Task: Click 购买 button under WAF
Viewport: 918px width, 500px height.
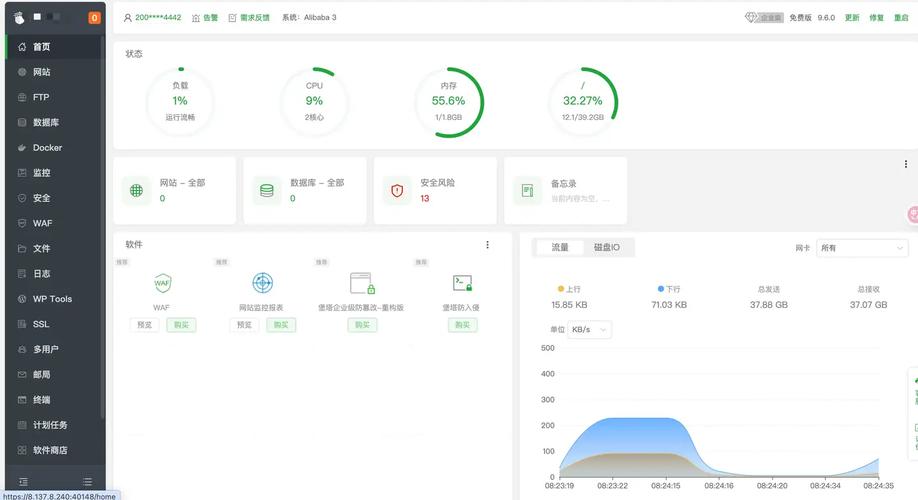Action: point(181,325)
